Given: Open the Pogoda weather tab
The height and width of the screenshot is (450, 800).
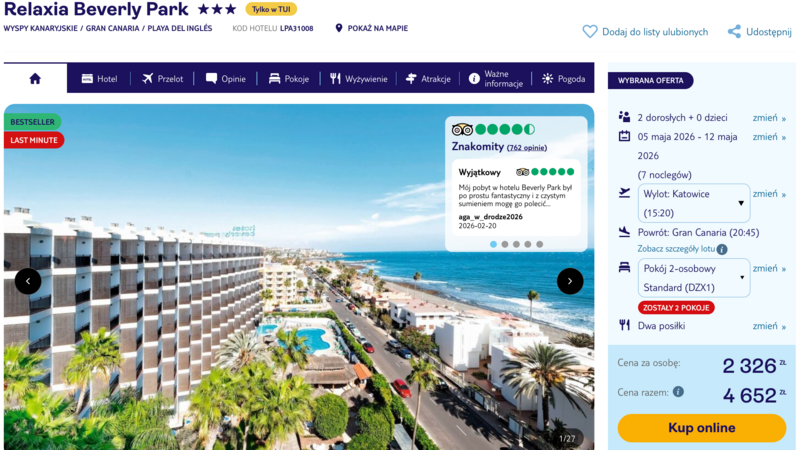Looking at the screenshot, I should pyautogui.click(x=564, y=79).
